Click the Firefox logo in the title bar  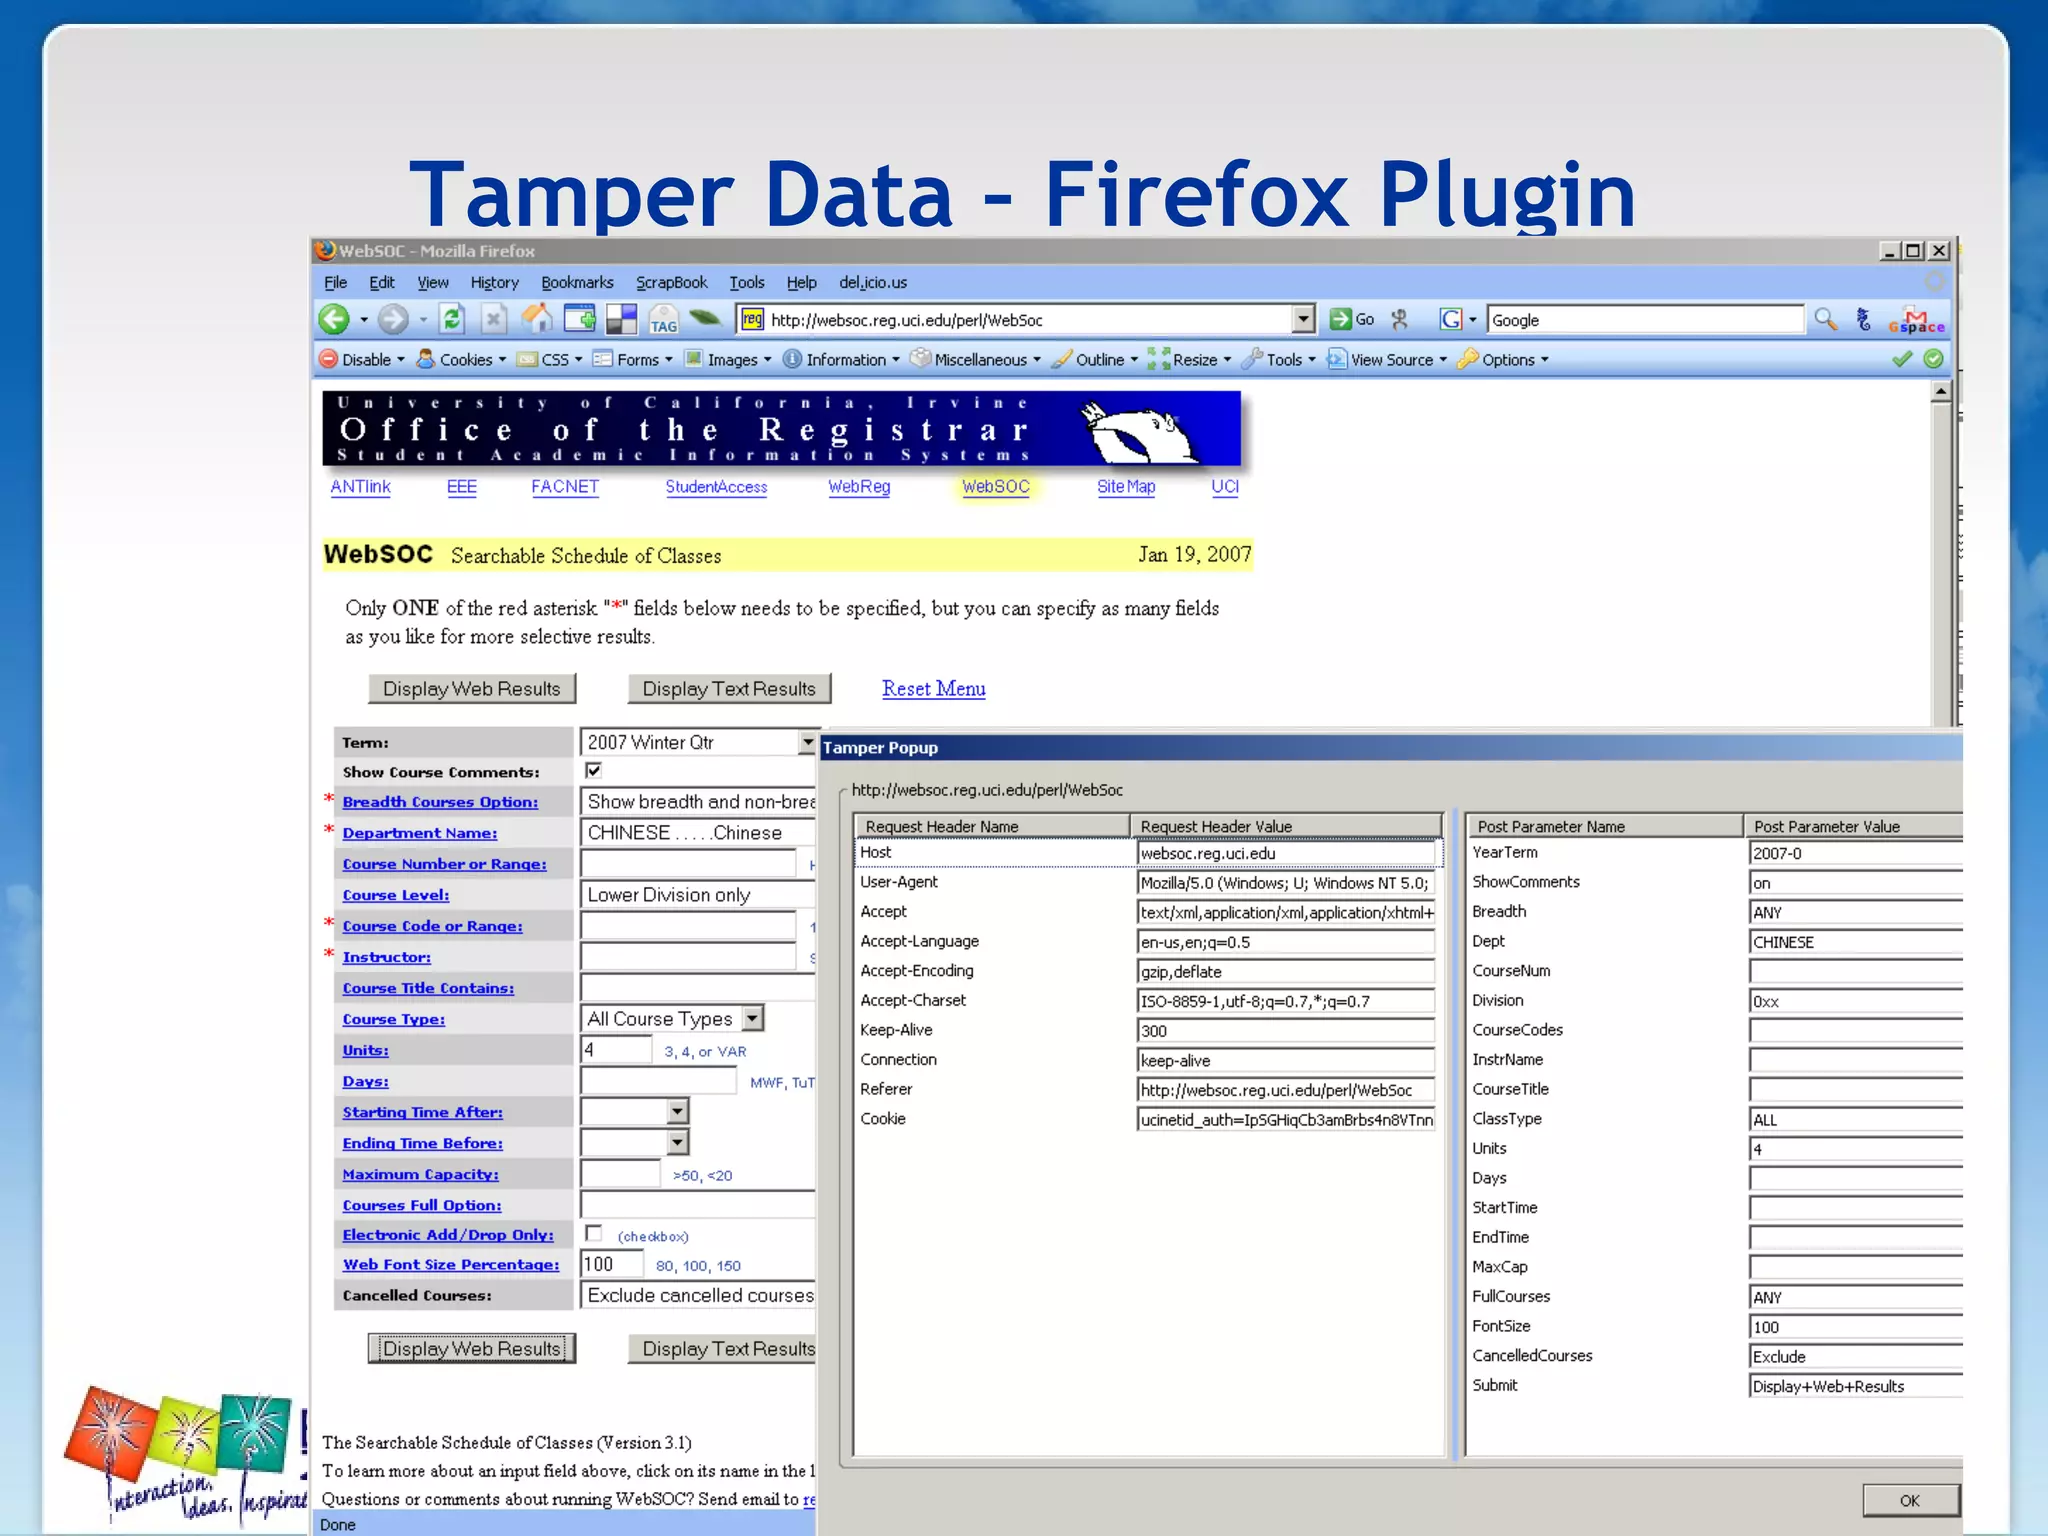click(x=325, y=250)
